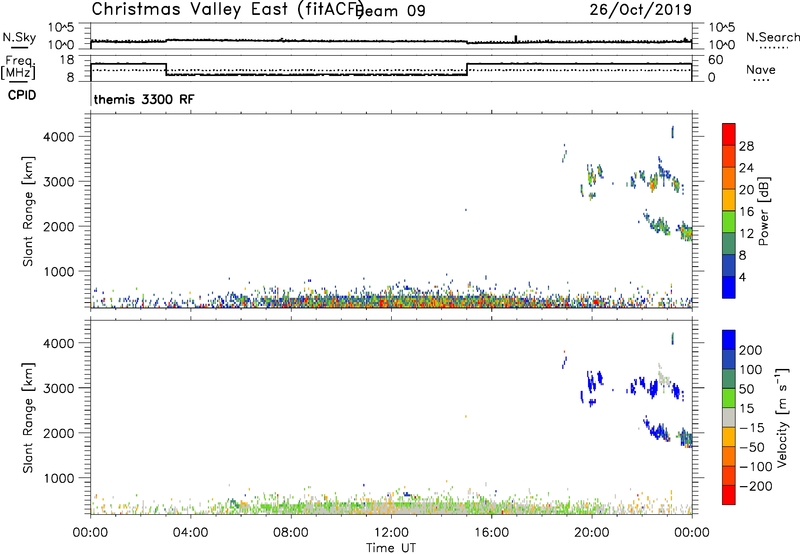Pick the bright blue 0–4 dB Power segment
800x554 pixels.
coord(729,287)
